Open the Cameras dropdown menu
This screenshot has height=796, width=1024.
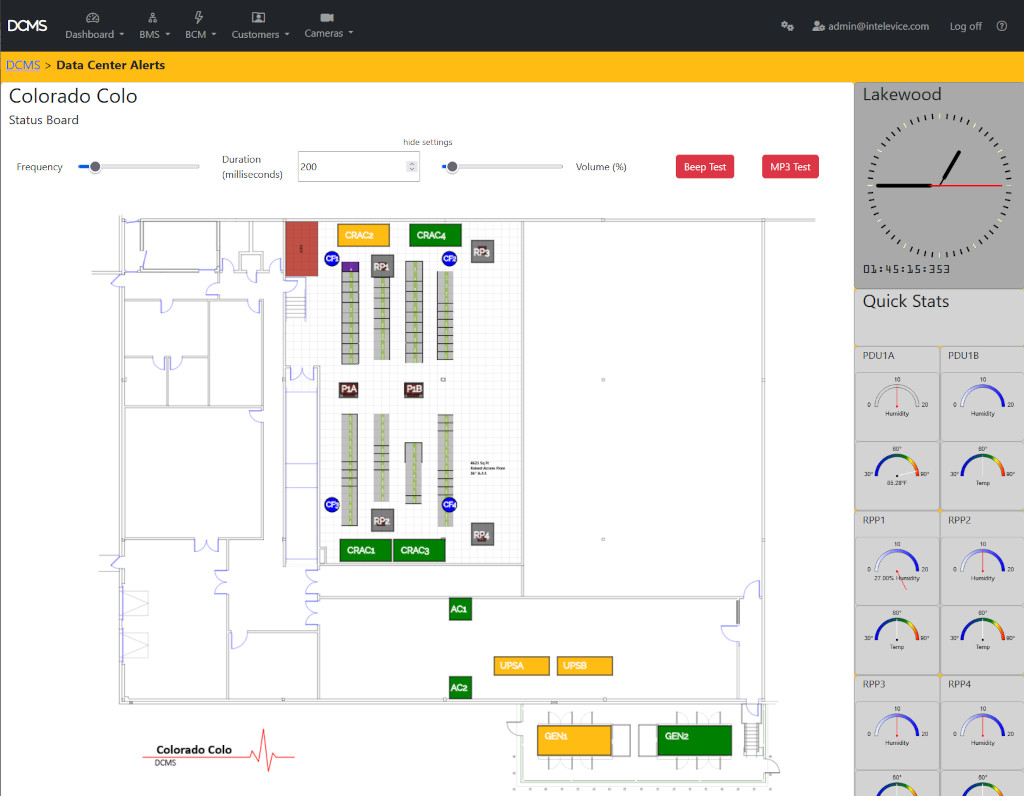pyautogui.click(x=328, y=26)
